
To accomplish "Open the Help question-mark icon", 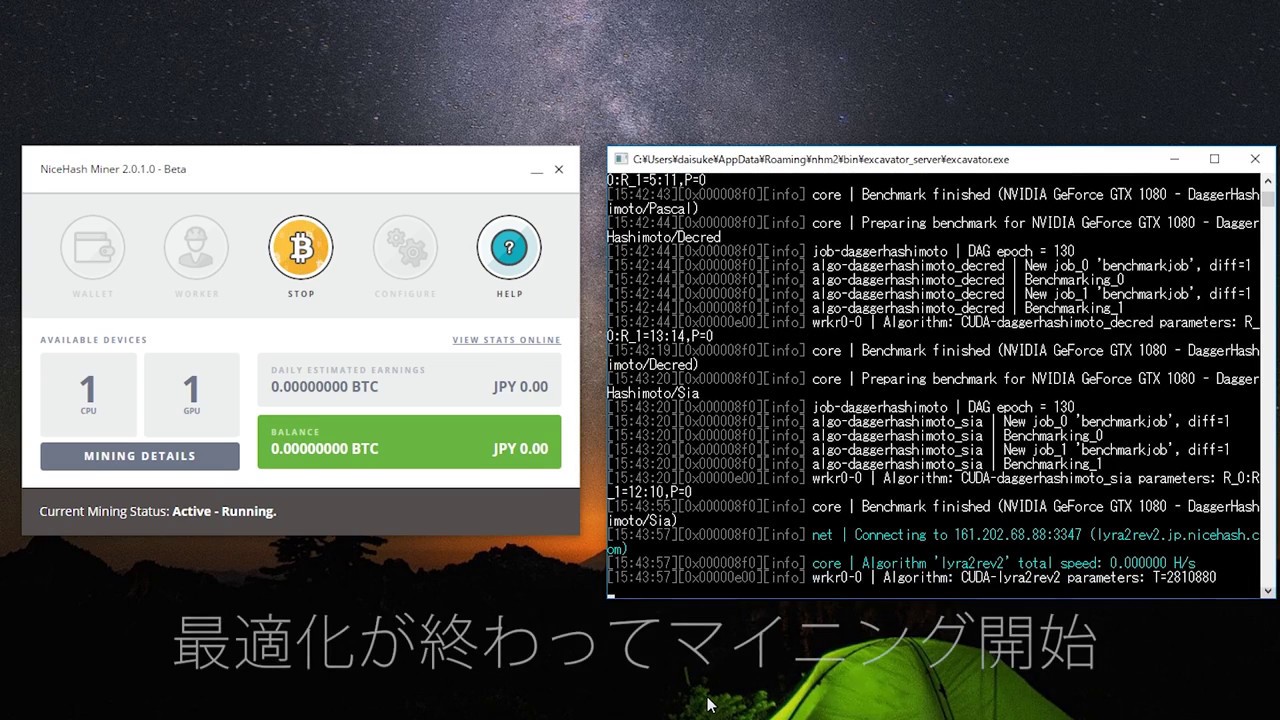I will pyautogui.click(x=509, y=247).
